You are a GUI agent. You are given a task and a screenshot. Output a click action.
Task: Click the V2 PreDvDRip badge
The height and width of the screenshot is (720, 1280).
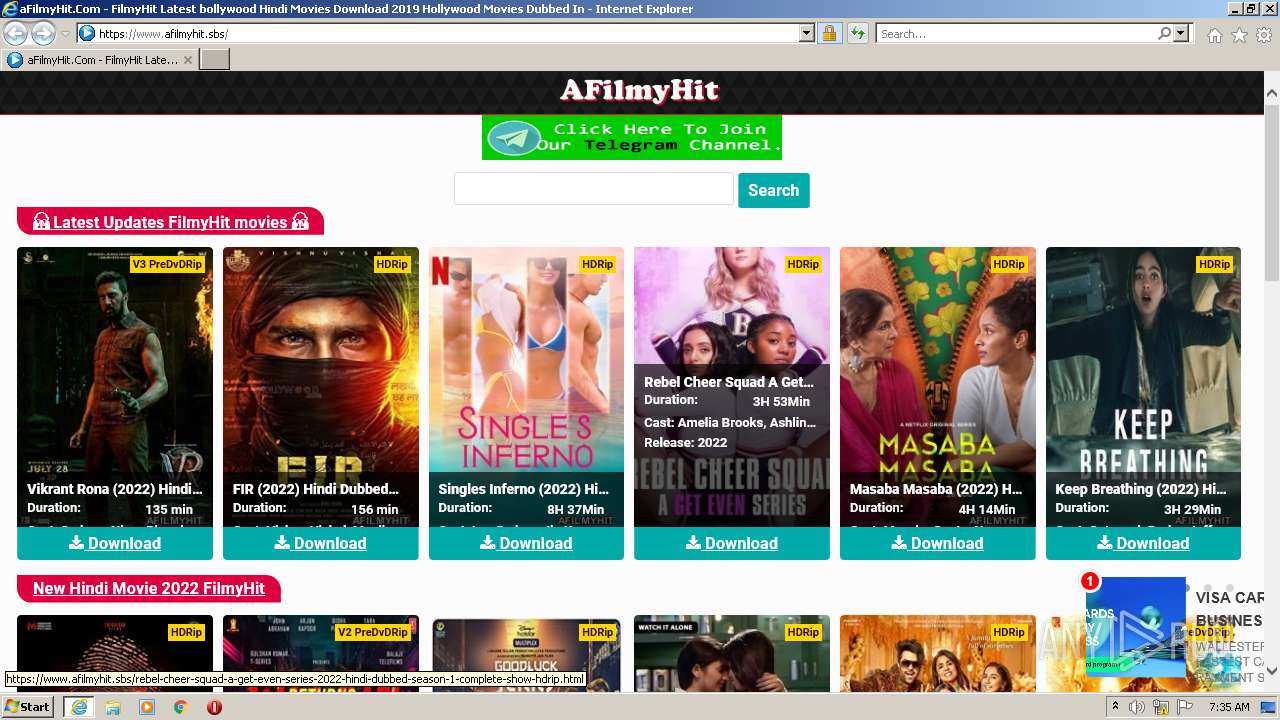pyautogui.click(x=372, y=632)
